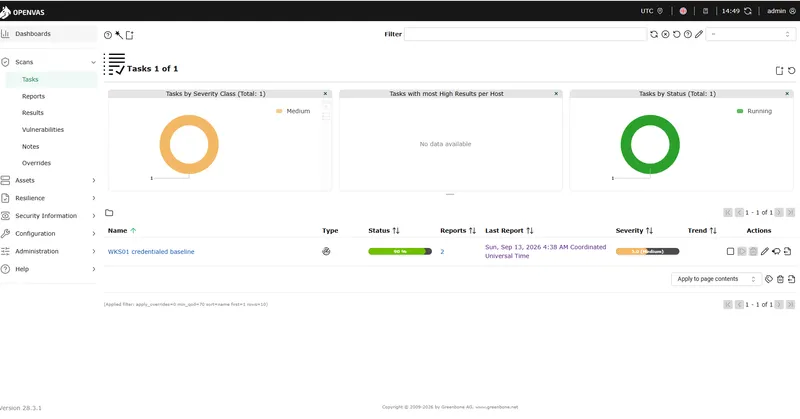Image resolution: width=800 pixels, height=419 pixels.
Task: Expand the Administration menu
Action: tap(48, 251)
